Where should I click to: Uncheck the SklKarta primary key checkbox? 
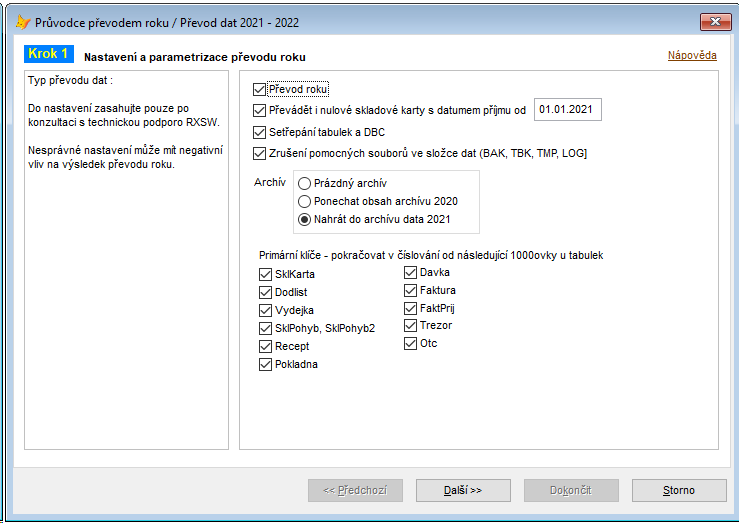265,274
